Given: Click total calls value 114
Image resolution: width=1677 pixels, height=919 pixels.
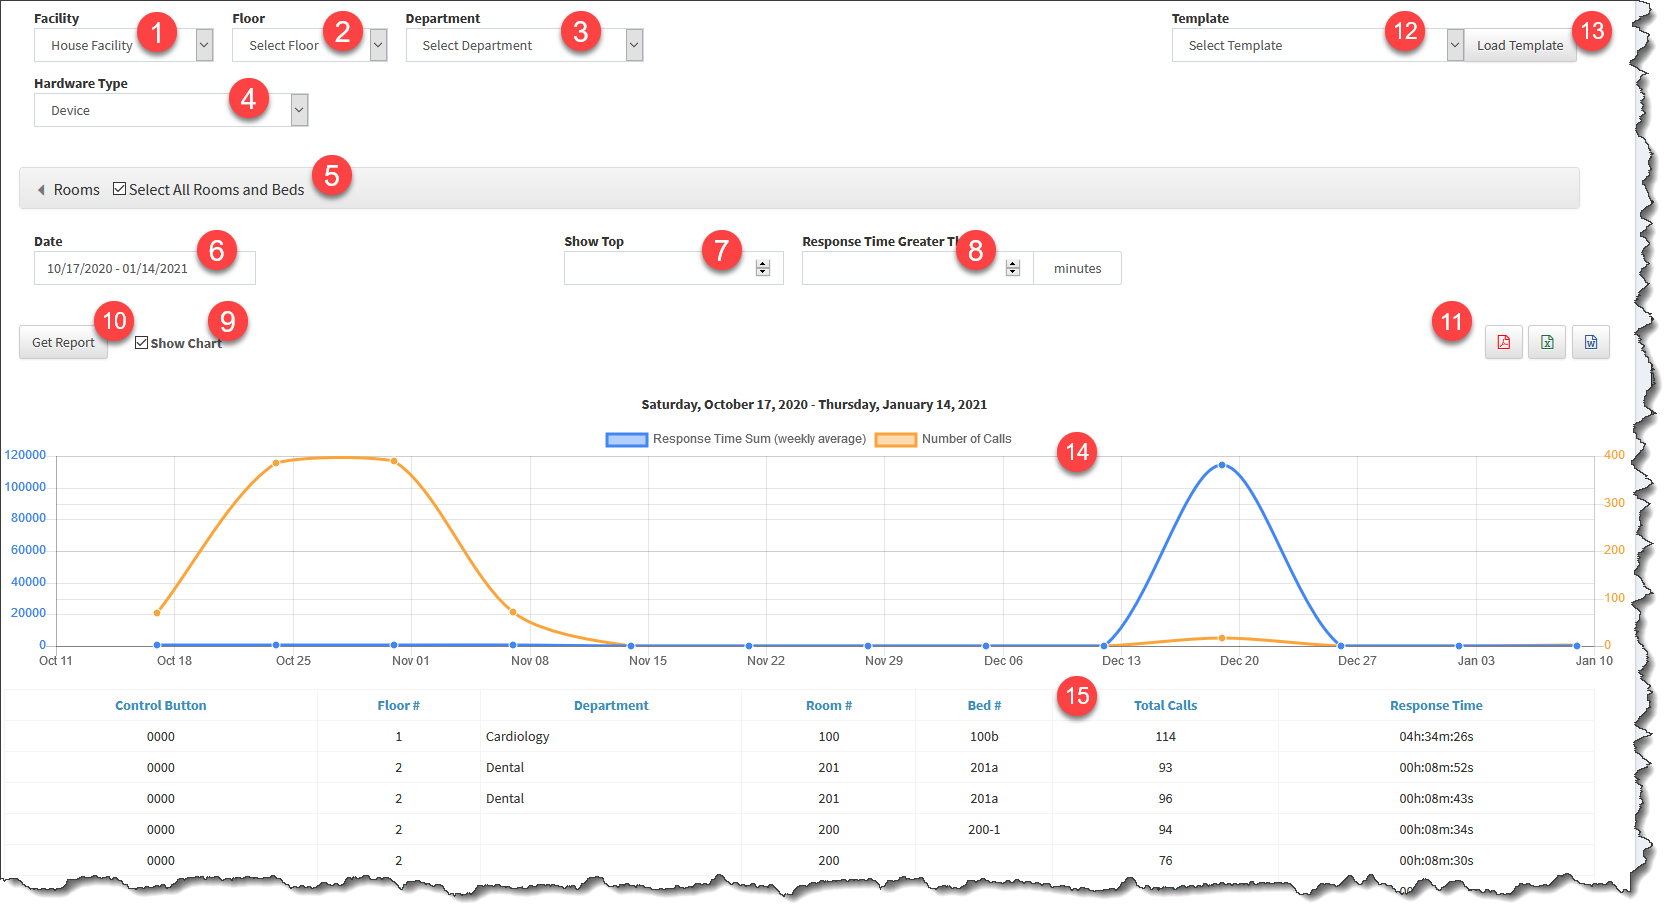Looking at the screenshot, I should [1165, 736].
